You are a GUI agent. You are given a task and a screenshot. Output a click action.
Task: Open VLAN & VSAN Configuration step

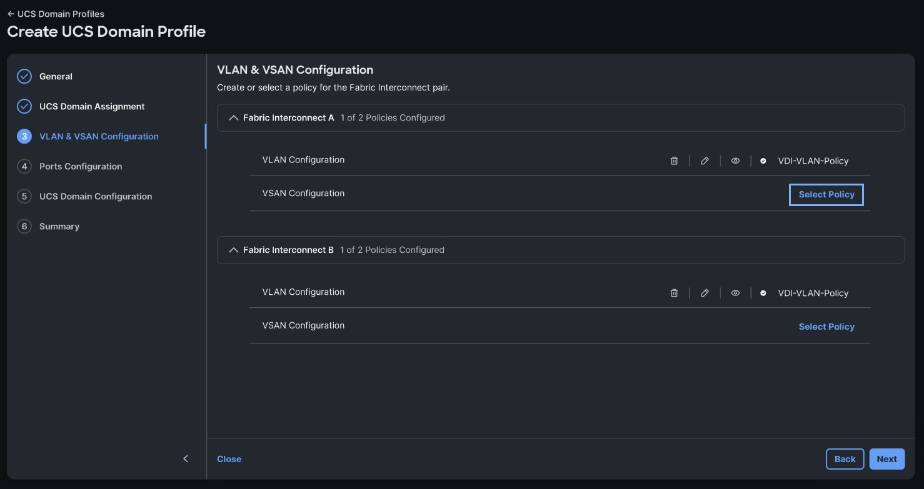tap(99, 137)
